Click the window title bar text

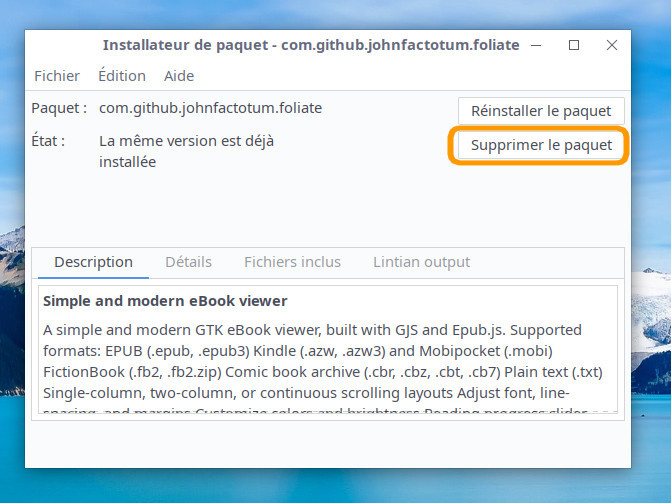point(311,45)
